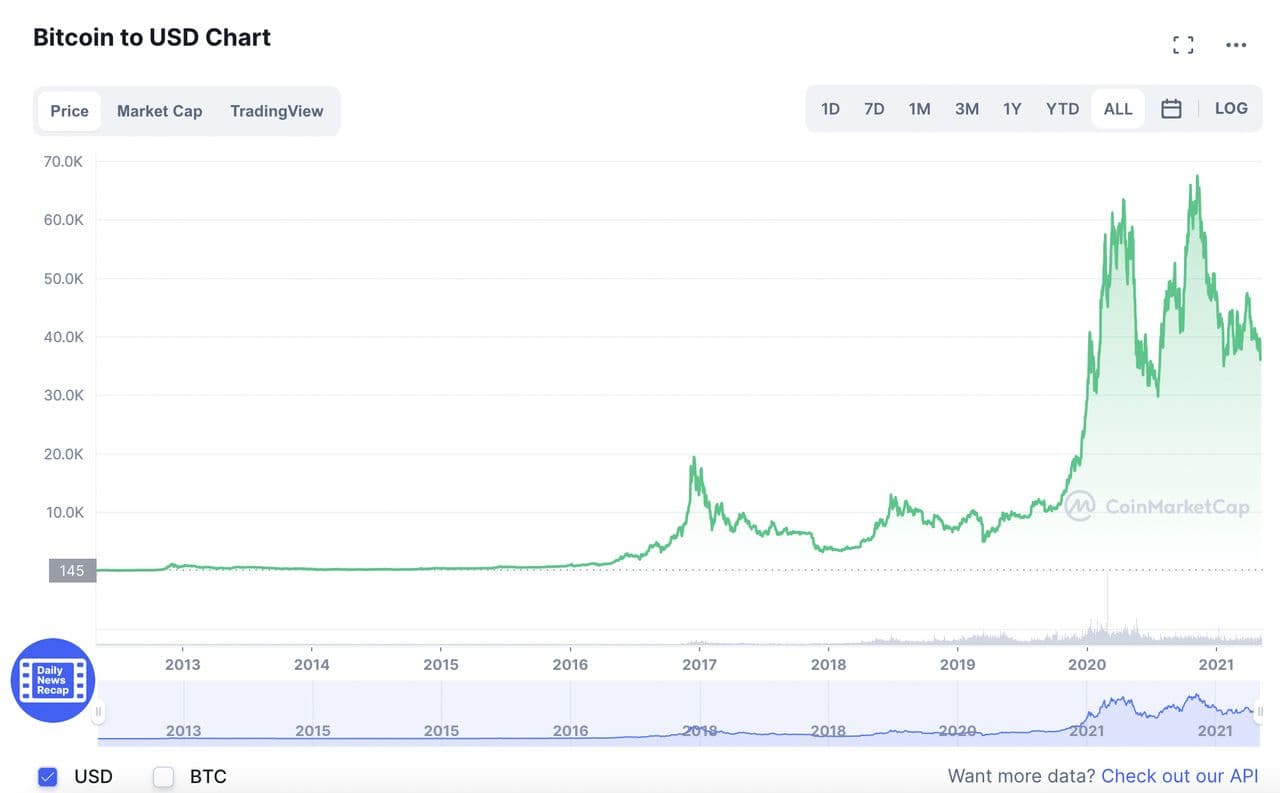Switch to the TradingView tab
Viewport: 1280px width, 793px height.
276,111
